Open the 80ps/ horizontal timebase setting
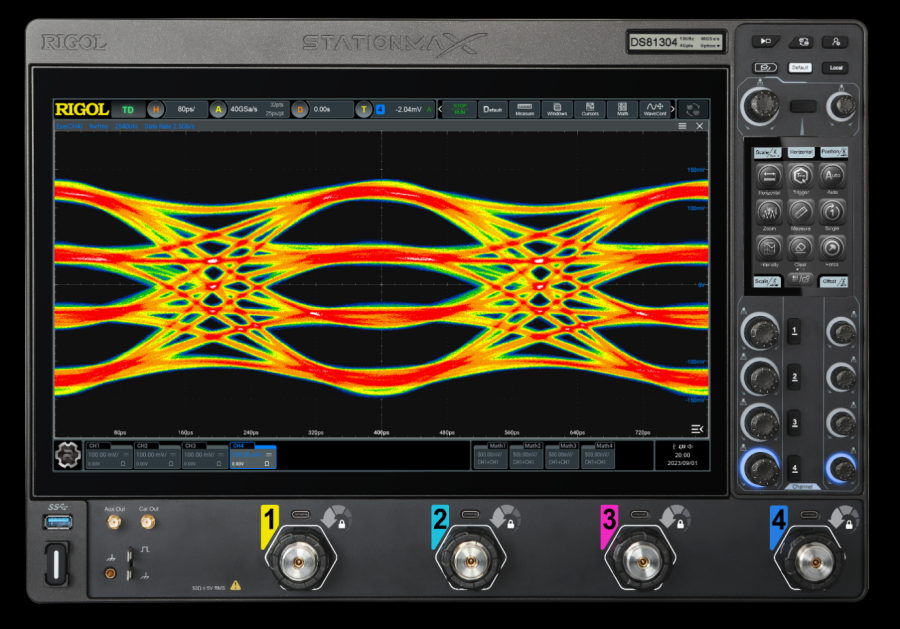 point(186,109)
